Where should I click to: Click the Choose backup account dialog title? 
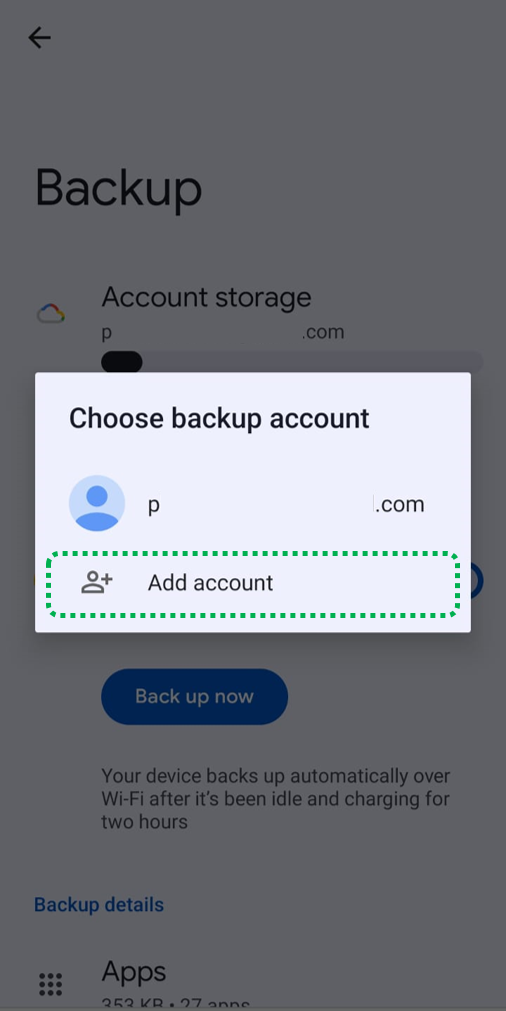pos(219,418)
